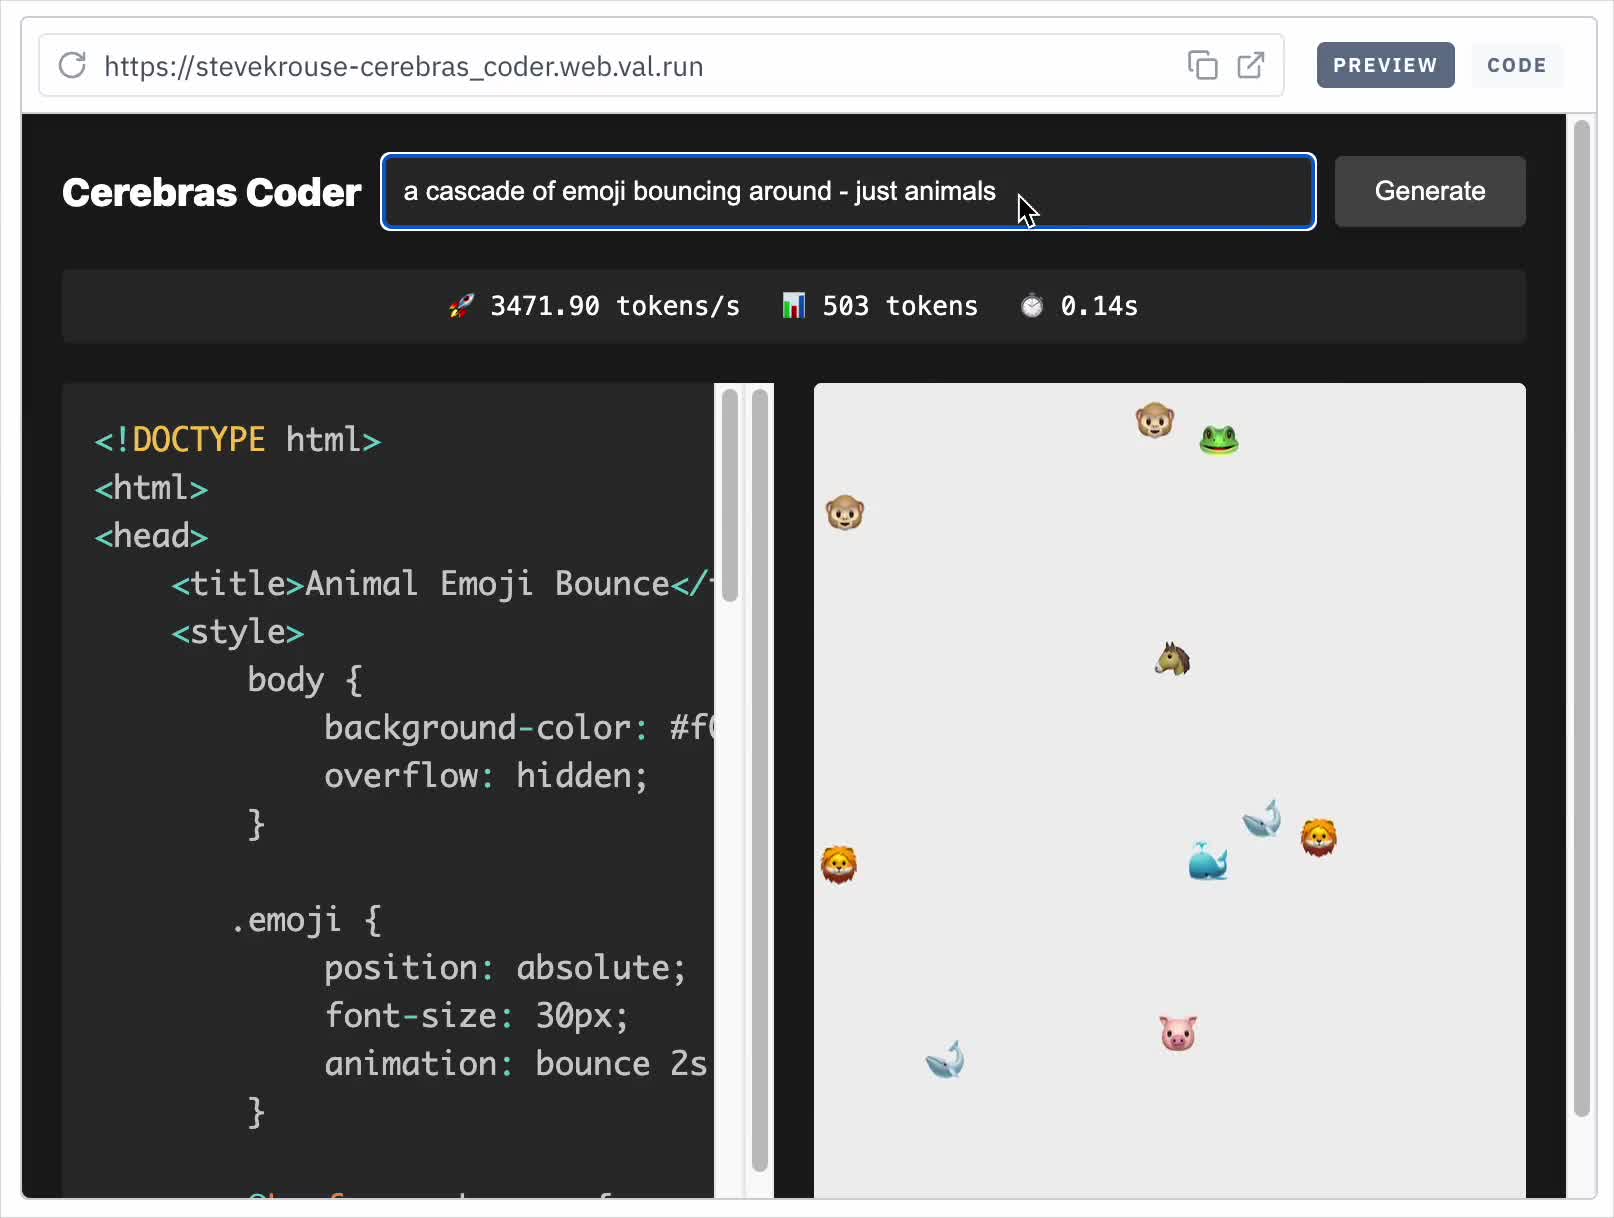Click the pink pig emoji
The width and height of the screenshot is (1614, 1218).
coord(1178,1033)
